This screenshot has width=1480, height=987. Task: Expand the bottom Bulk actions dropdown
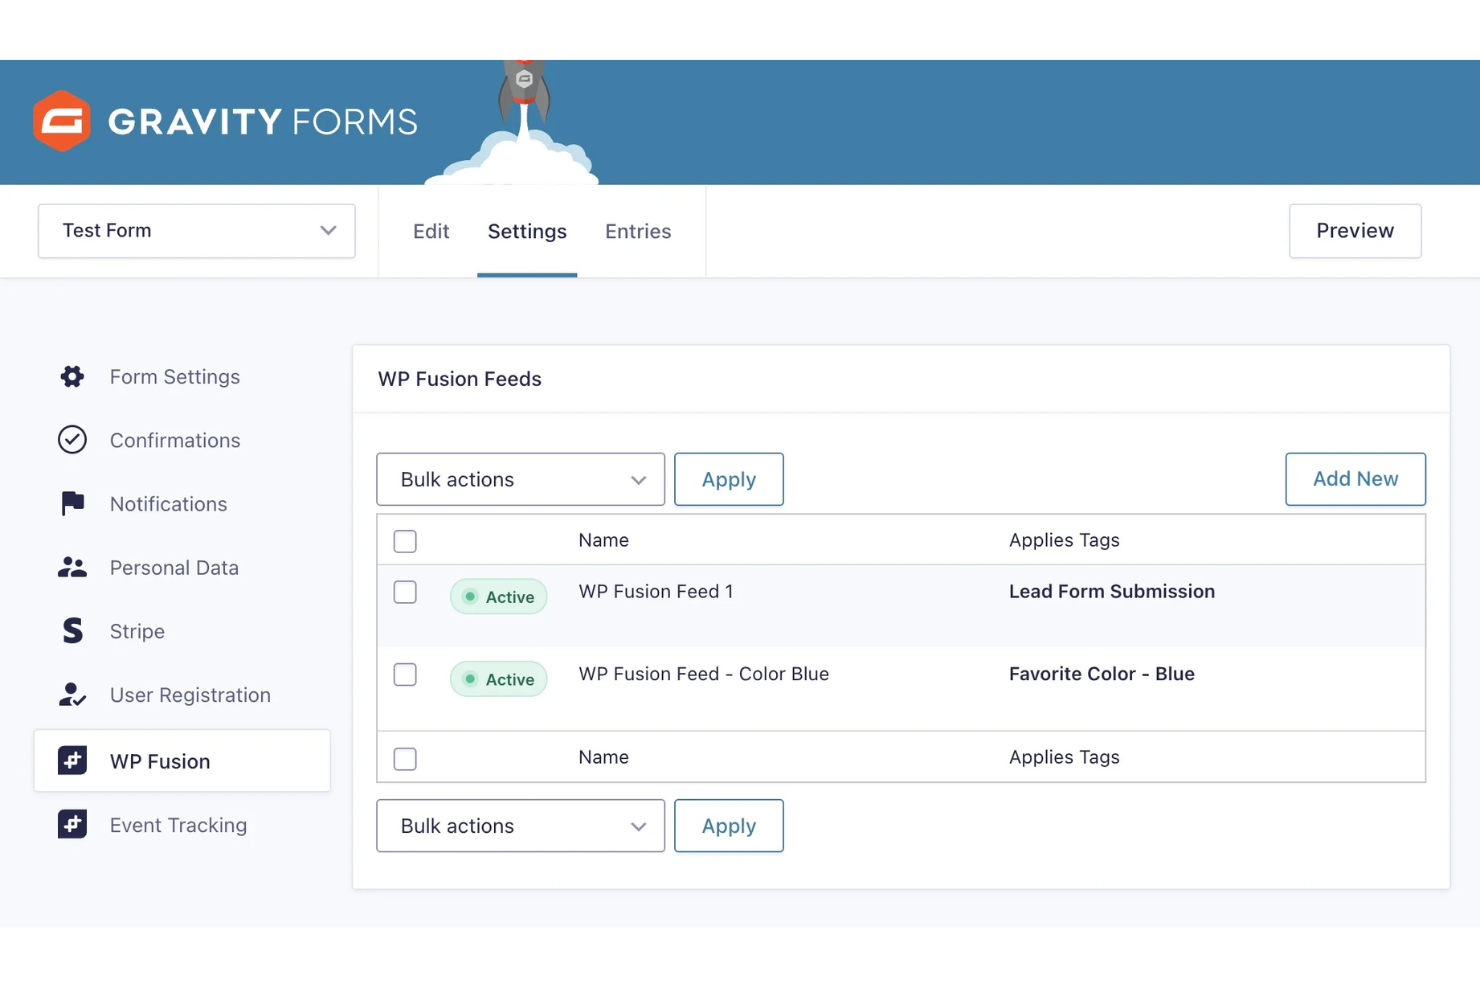pos(520,826)
